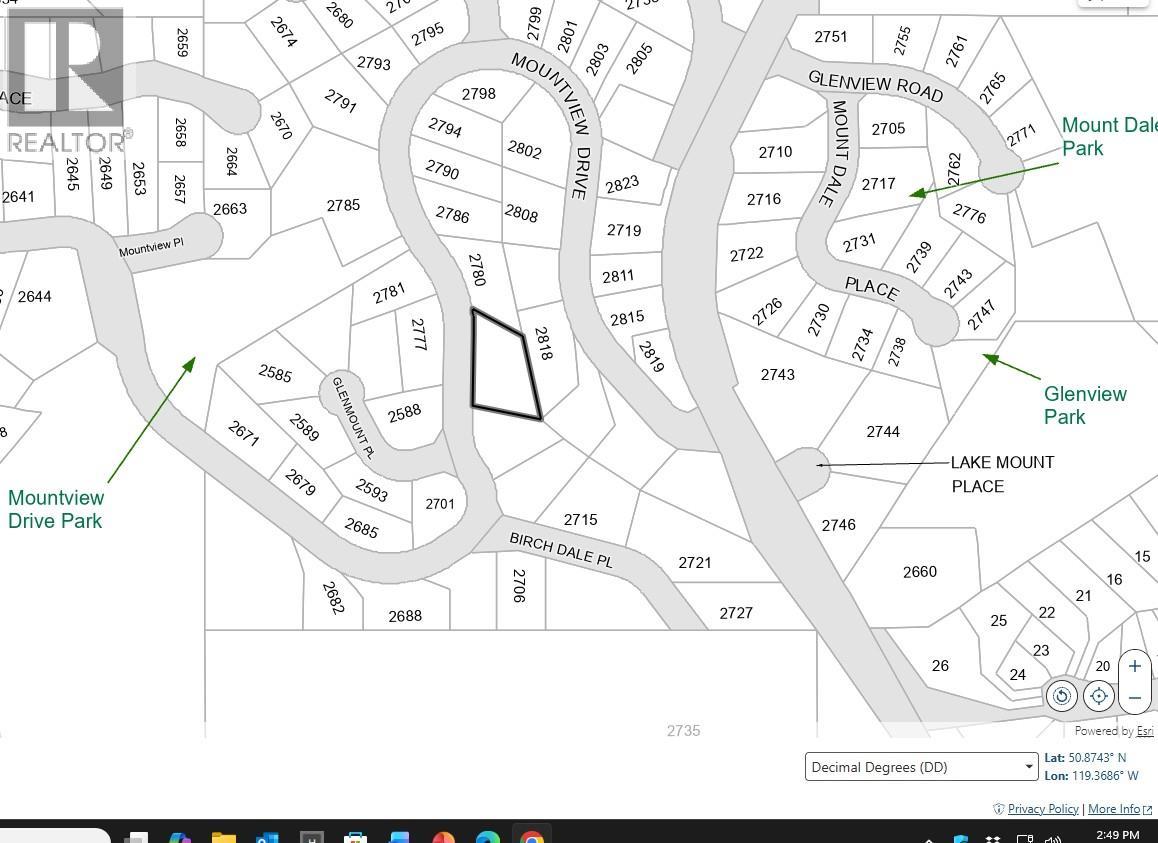Click the Mount Dale Park label
Image resolution: width=1158 pixels, height=843 pixels.
(x=1109, y=137)
